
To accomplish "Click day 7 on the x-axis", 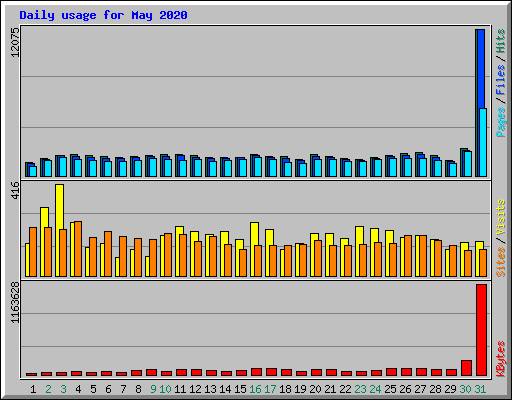I will click(123, 389).
